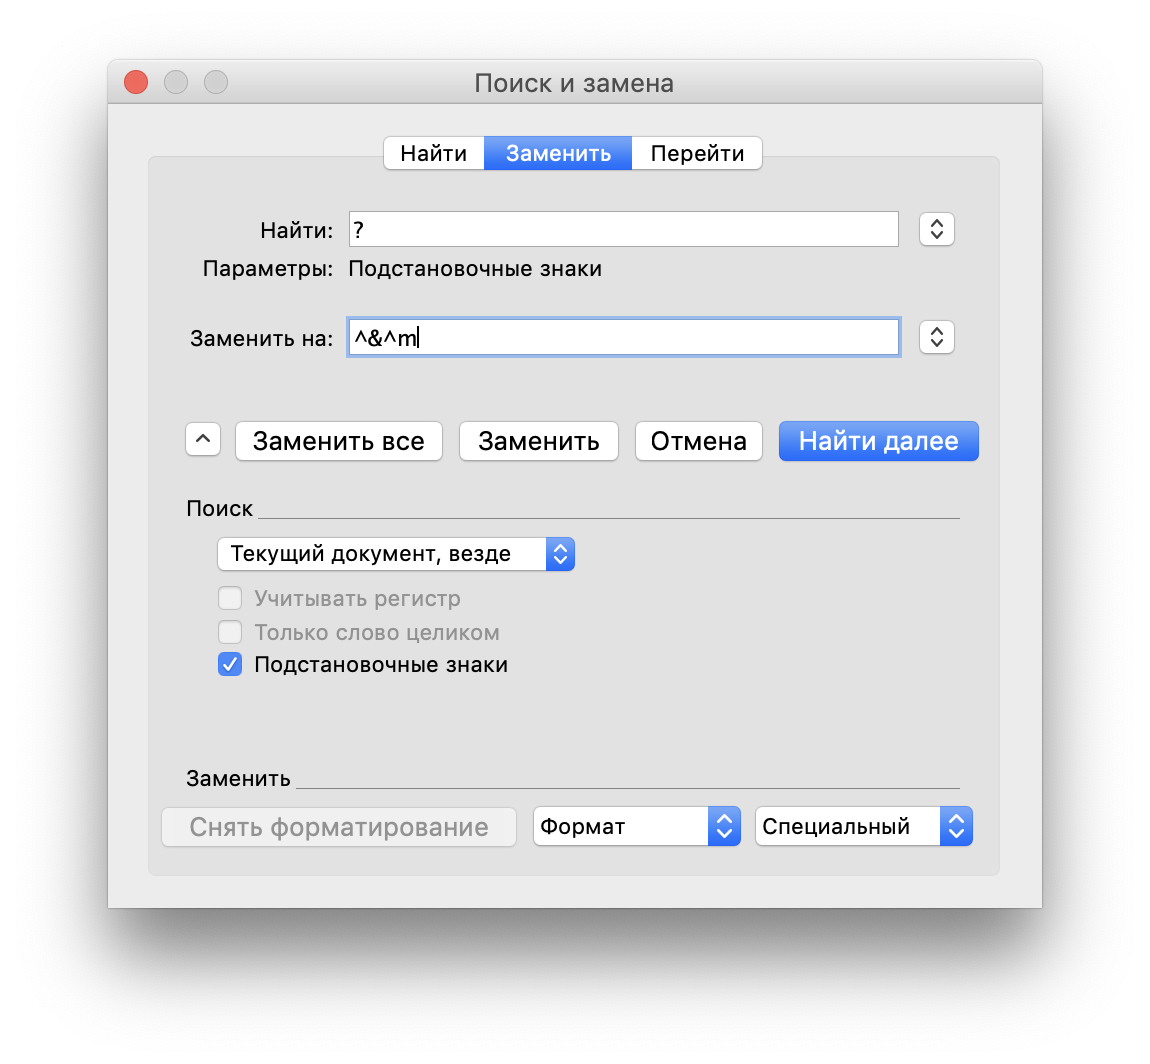This screenshot has height=1064, width=1150.
Task: Open the Текущий документ, везде dropdown
Action: (x=396, y=554)
